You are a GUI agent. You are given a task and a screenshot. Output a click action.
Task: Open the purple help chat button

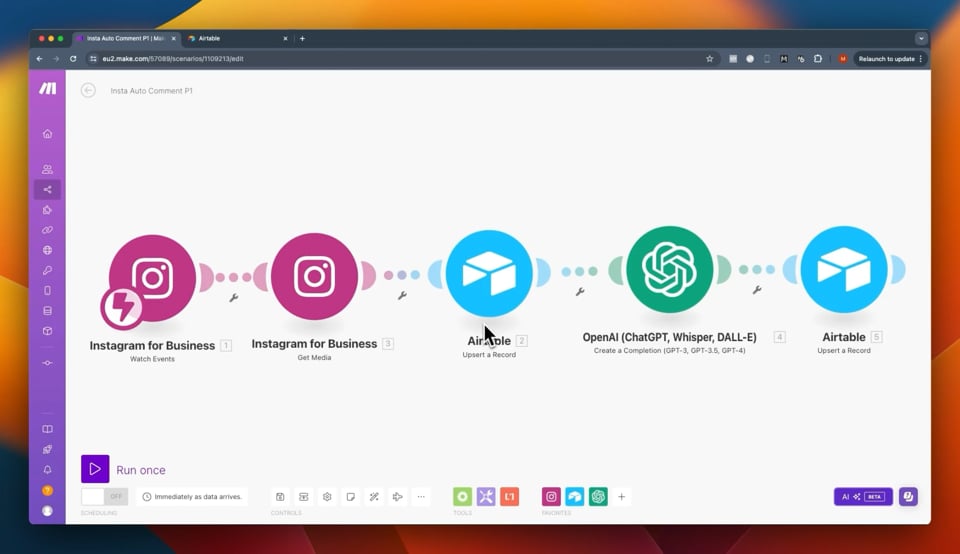point(908,496)
